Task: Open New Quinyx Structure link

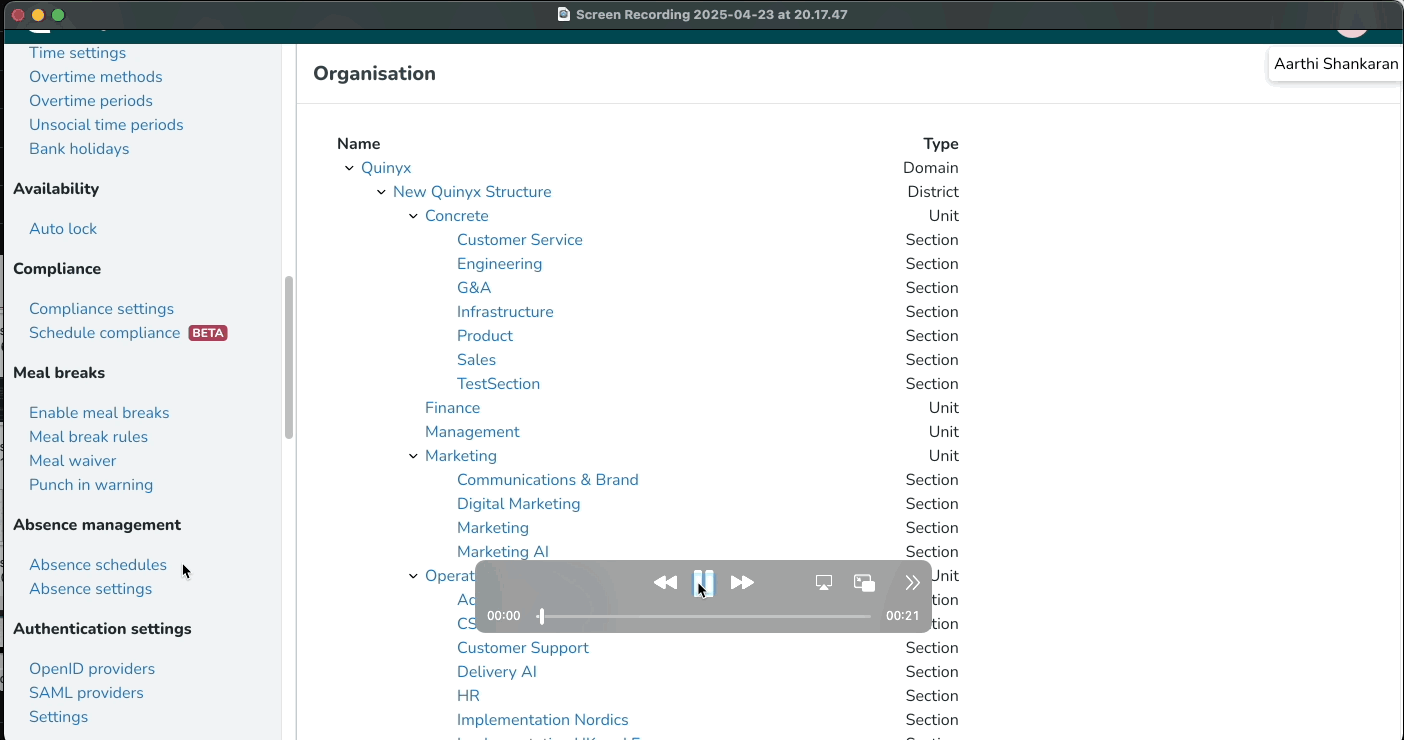Action: pos(472,192)
